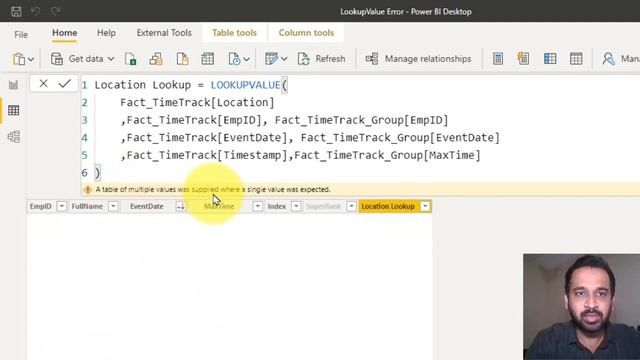This screenshot has width=640, height=360.
Task: Click Fact_TimeTrack_Group[MaxTime] in line 5
Action: pos(387,155)
